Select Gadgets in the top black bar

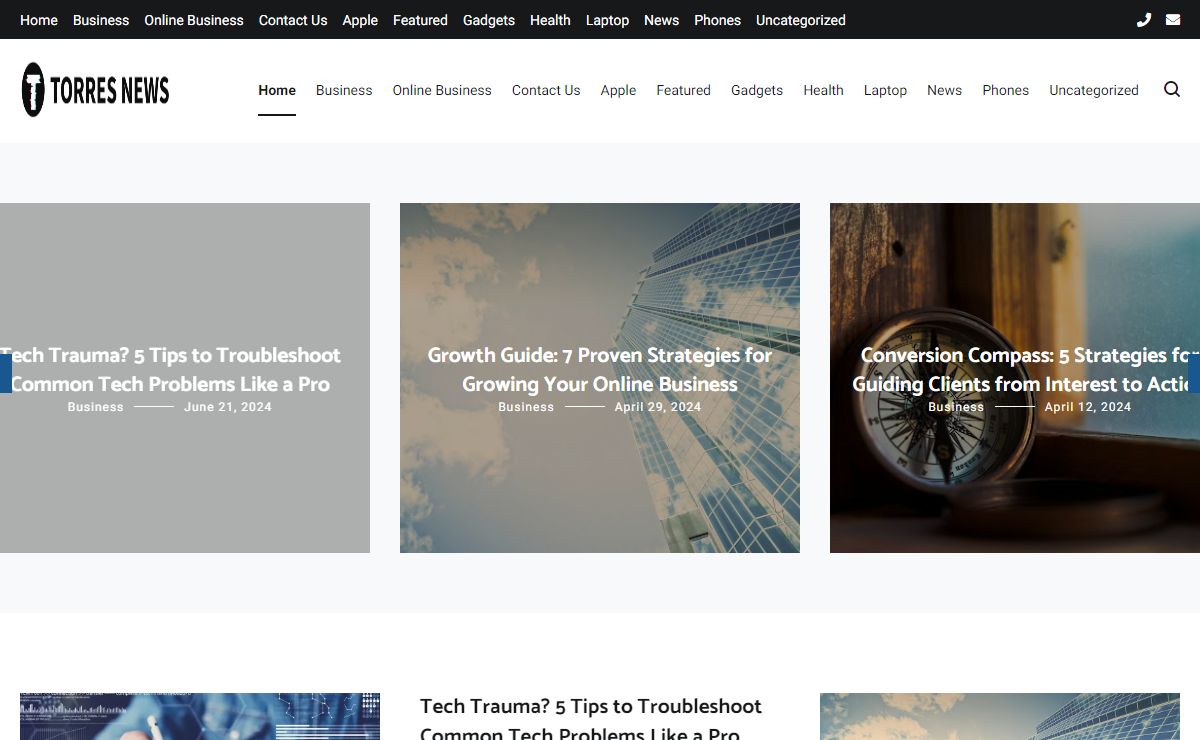[x=489, y=20]
